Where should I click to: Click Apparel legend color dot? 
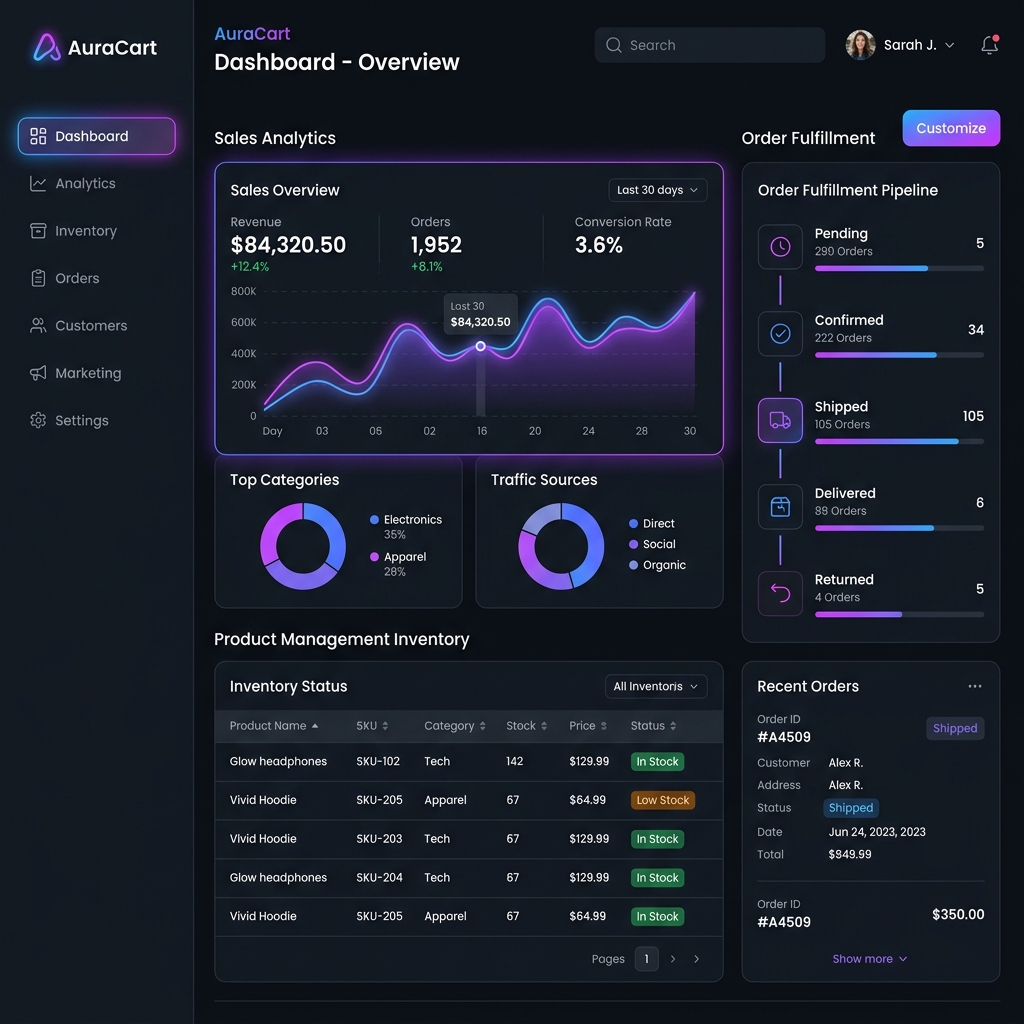[x=374, y=557]
